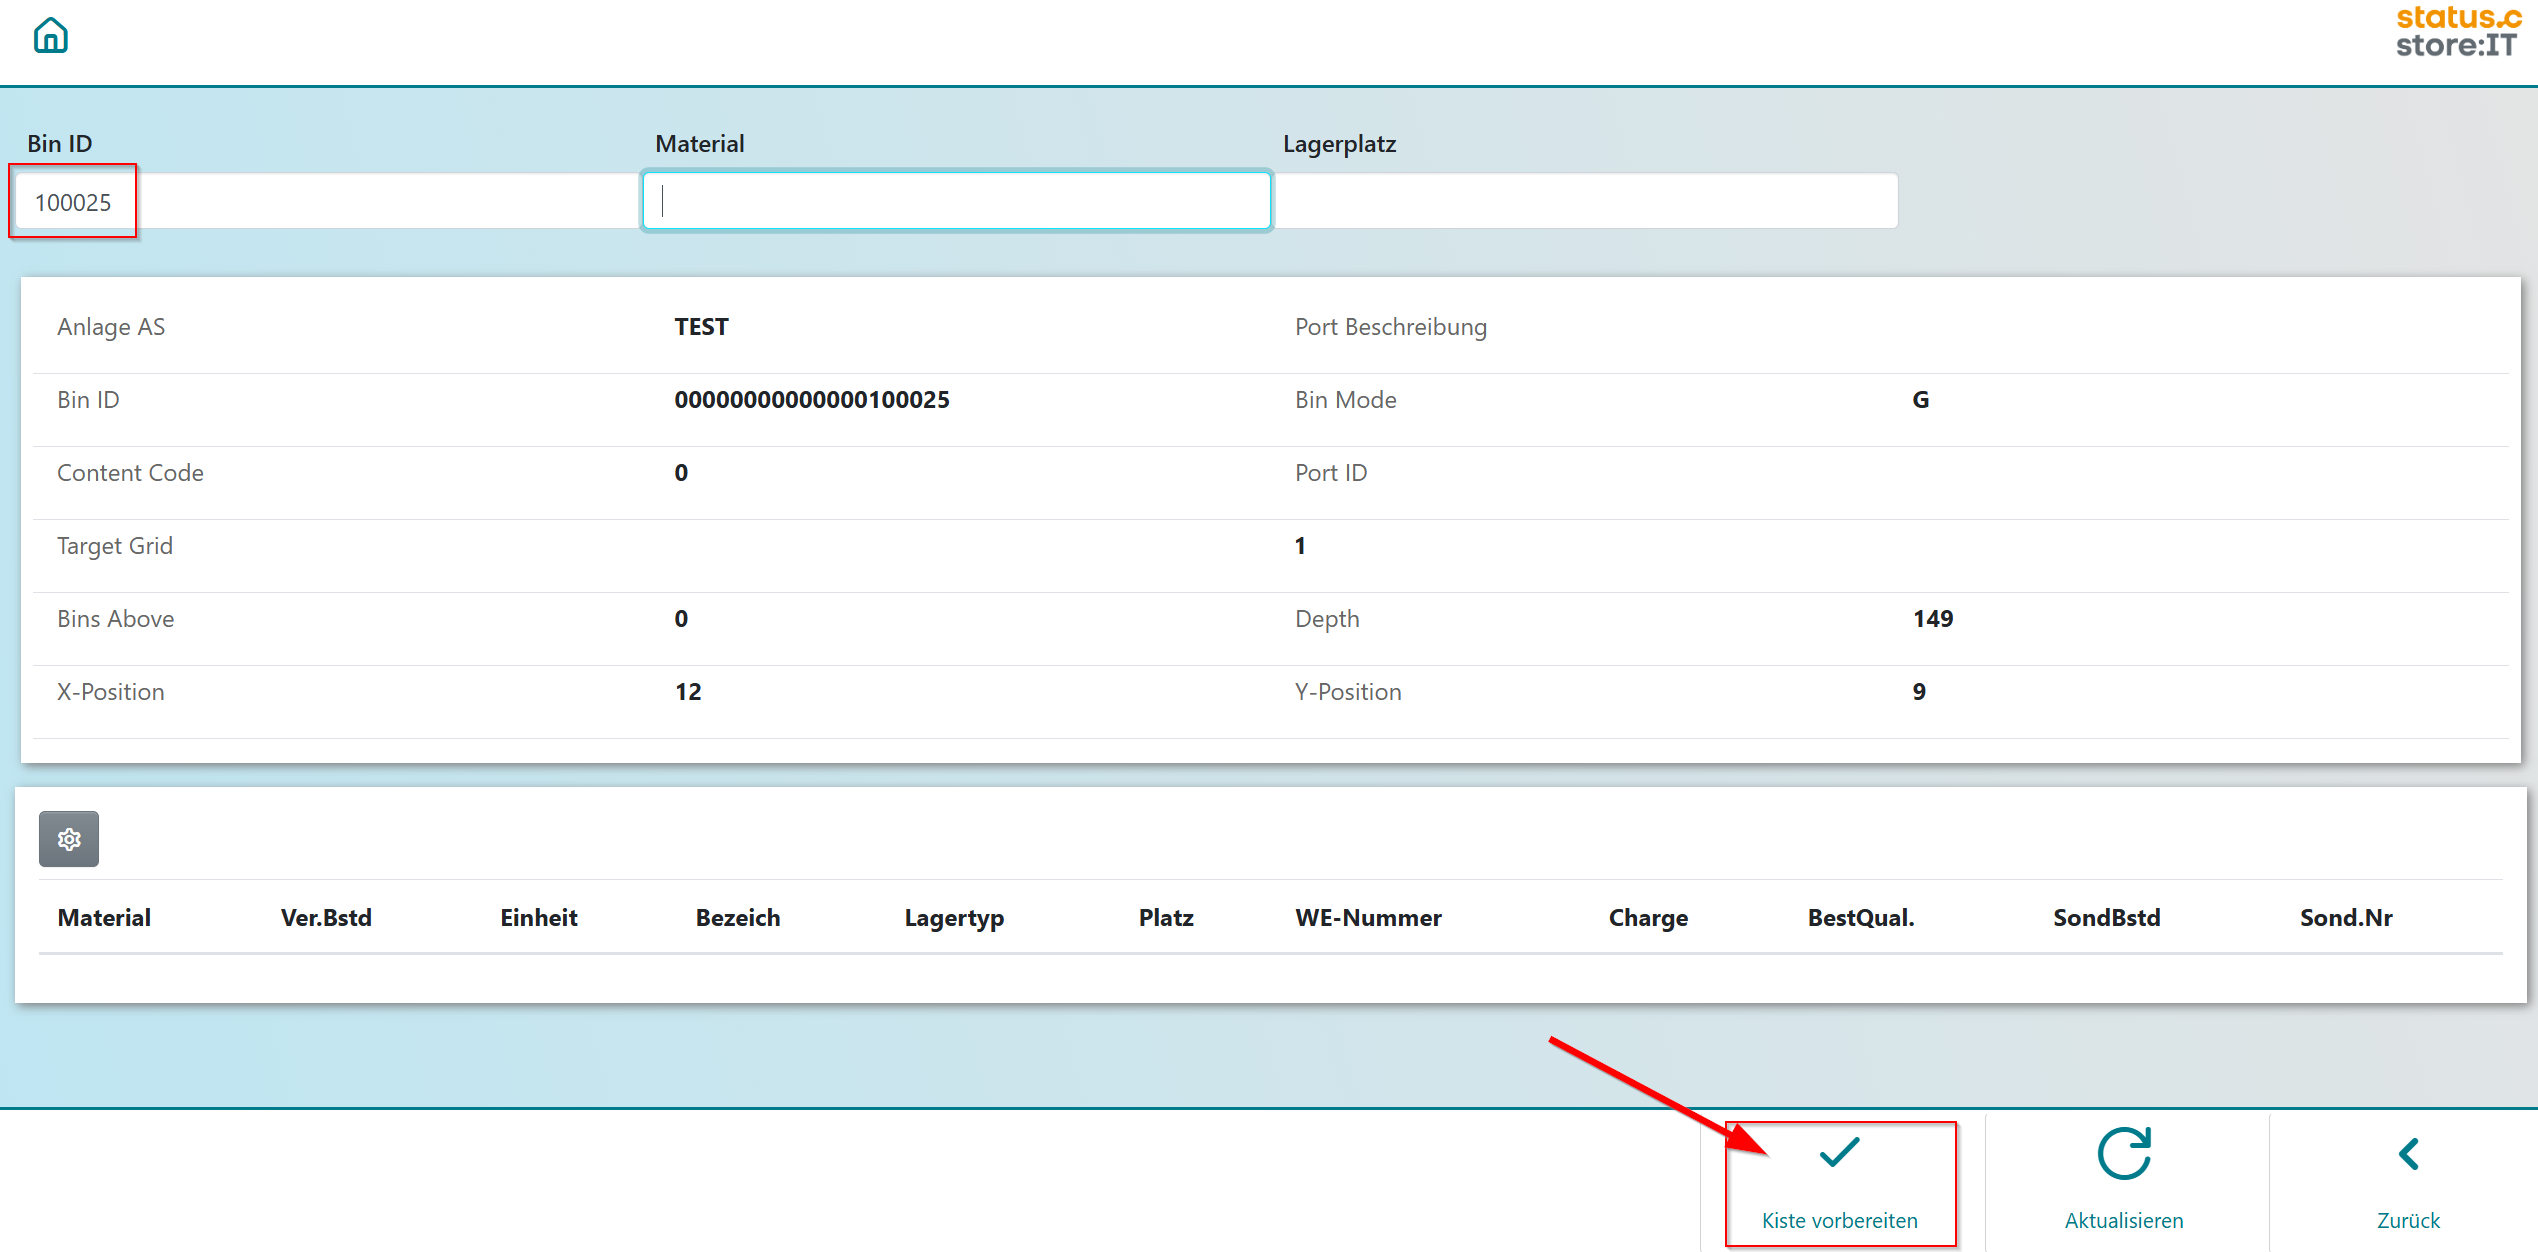Click the Sond.Nr column header

point(2346,918)
